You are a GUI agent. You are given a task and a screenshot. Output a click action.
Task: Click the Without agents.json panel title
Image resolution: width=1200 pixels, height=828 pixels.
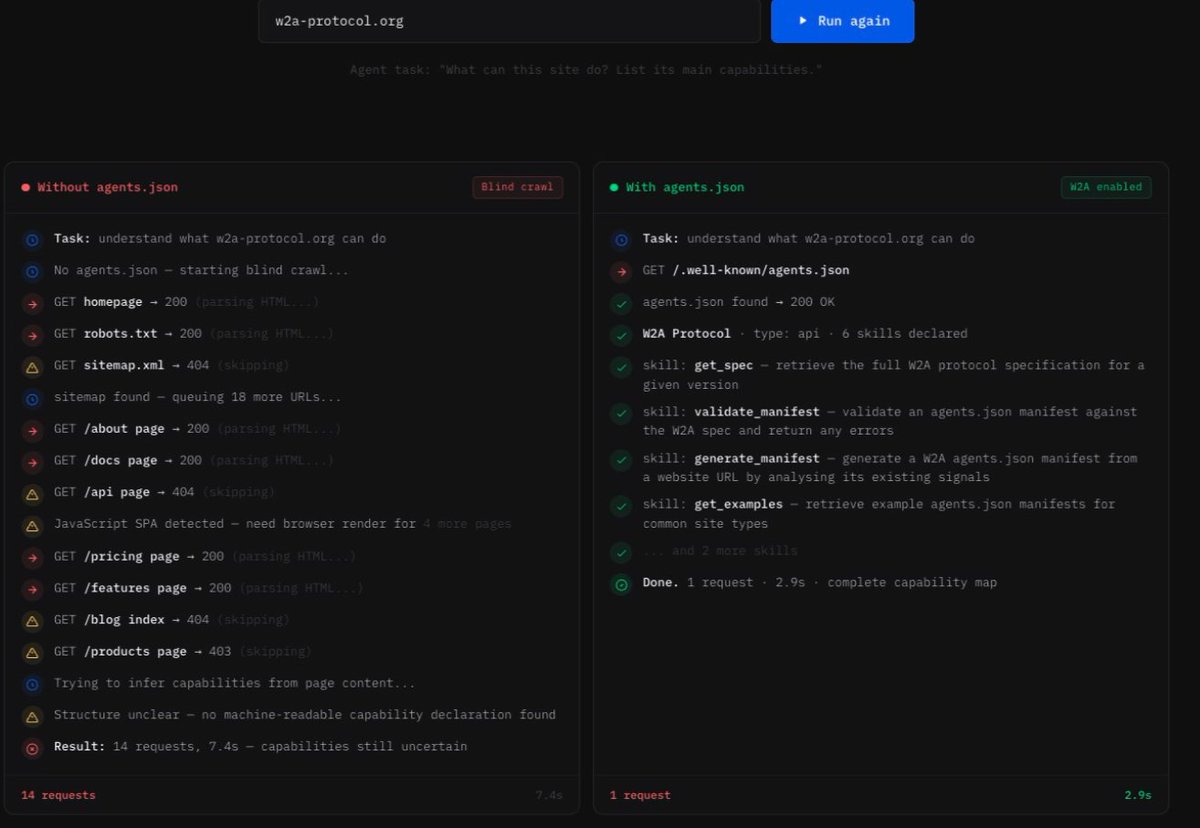(x=108, y=187)
